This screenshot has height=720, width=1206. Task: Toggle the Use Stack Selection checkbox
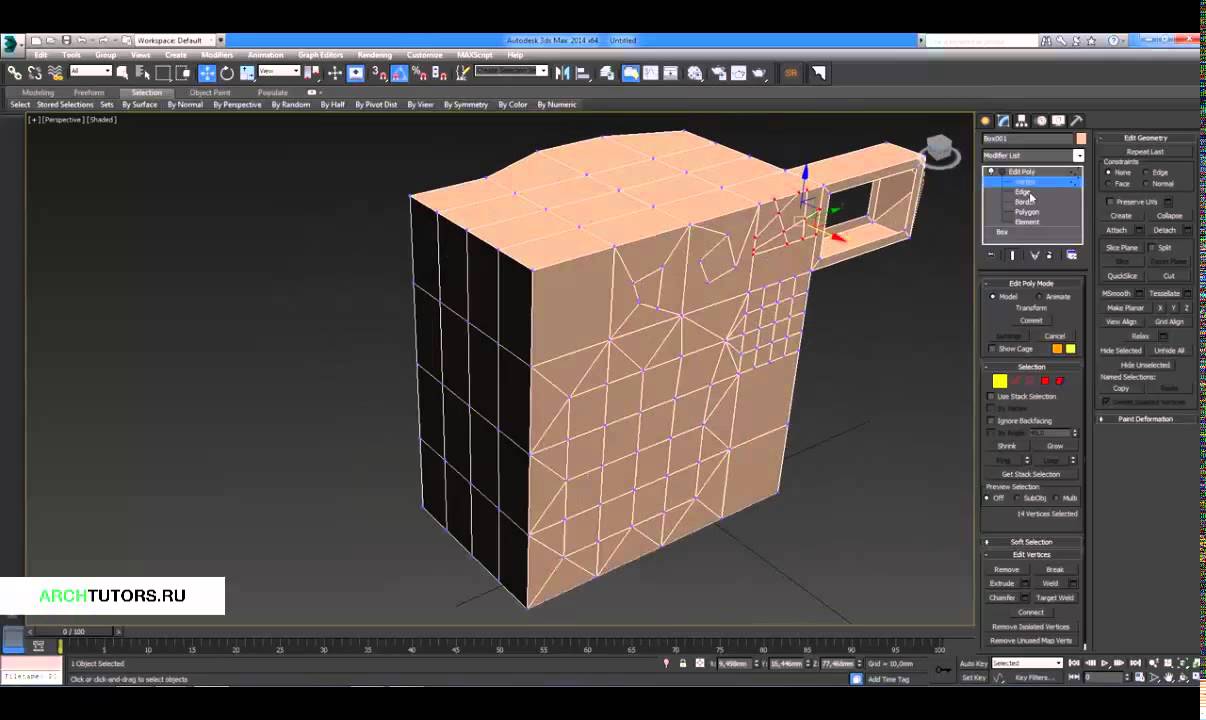[991, 397]
